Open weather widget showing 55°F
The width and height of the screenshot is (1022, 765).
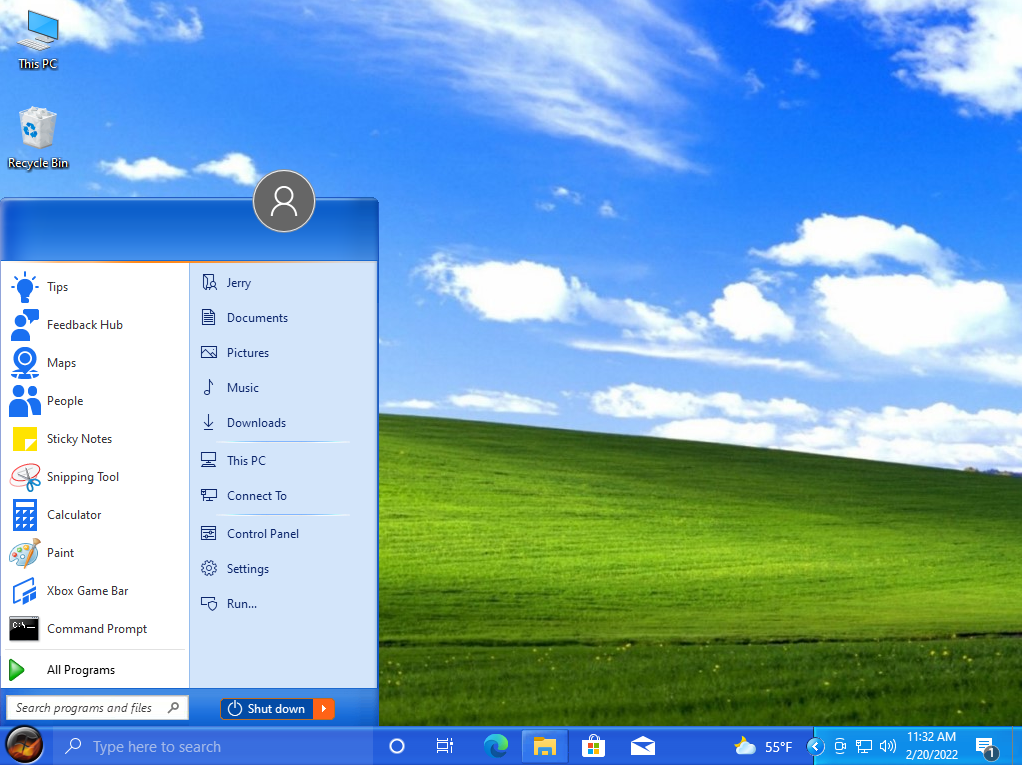point(763,747)
